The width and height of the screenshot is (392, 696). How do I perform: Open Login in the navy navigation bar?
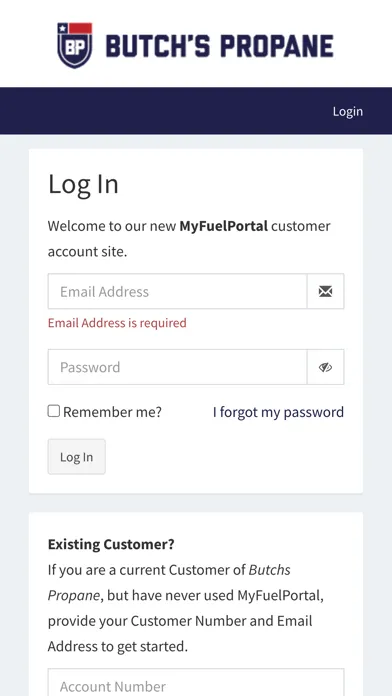coord(348,111)
